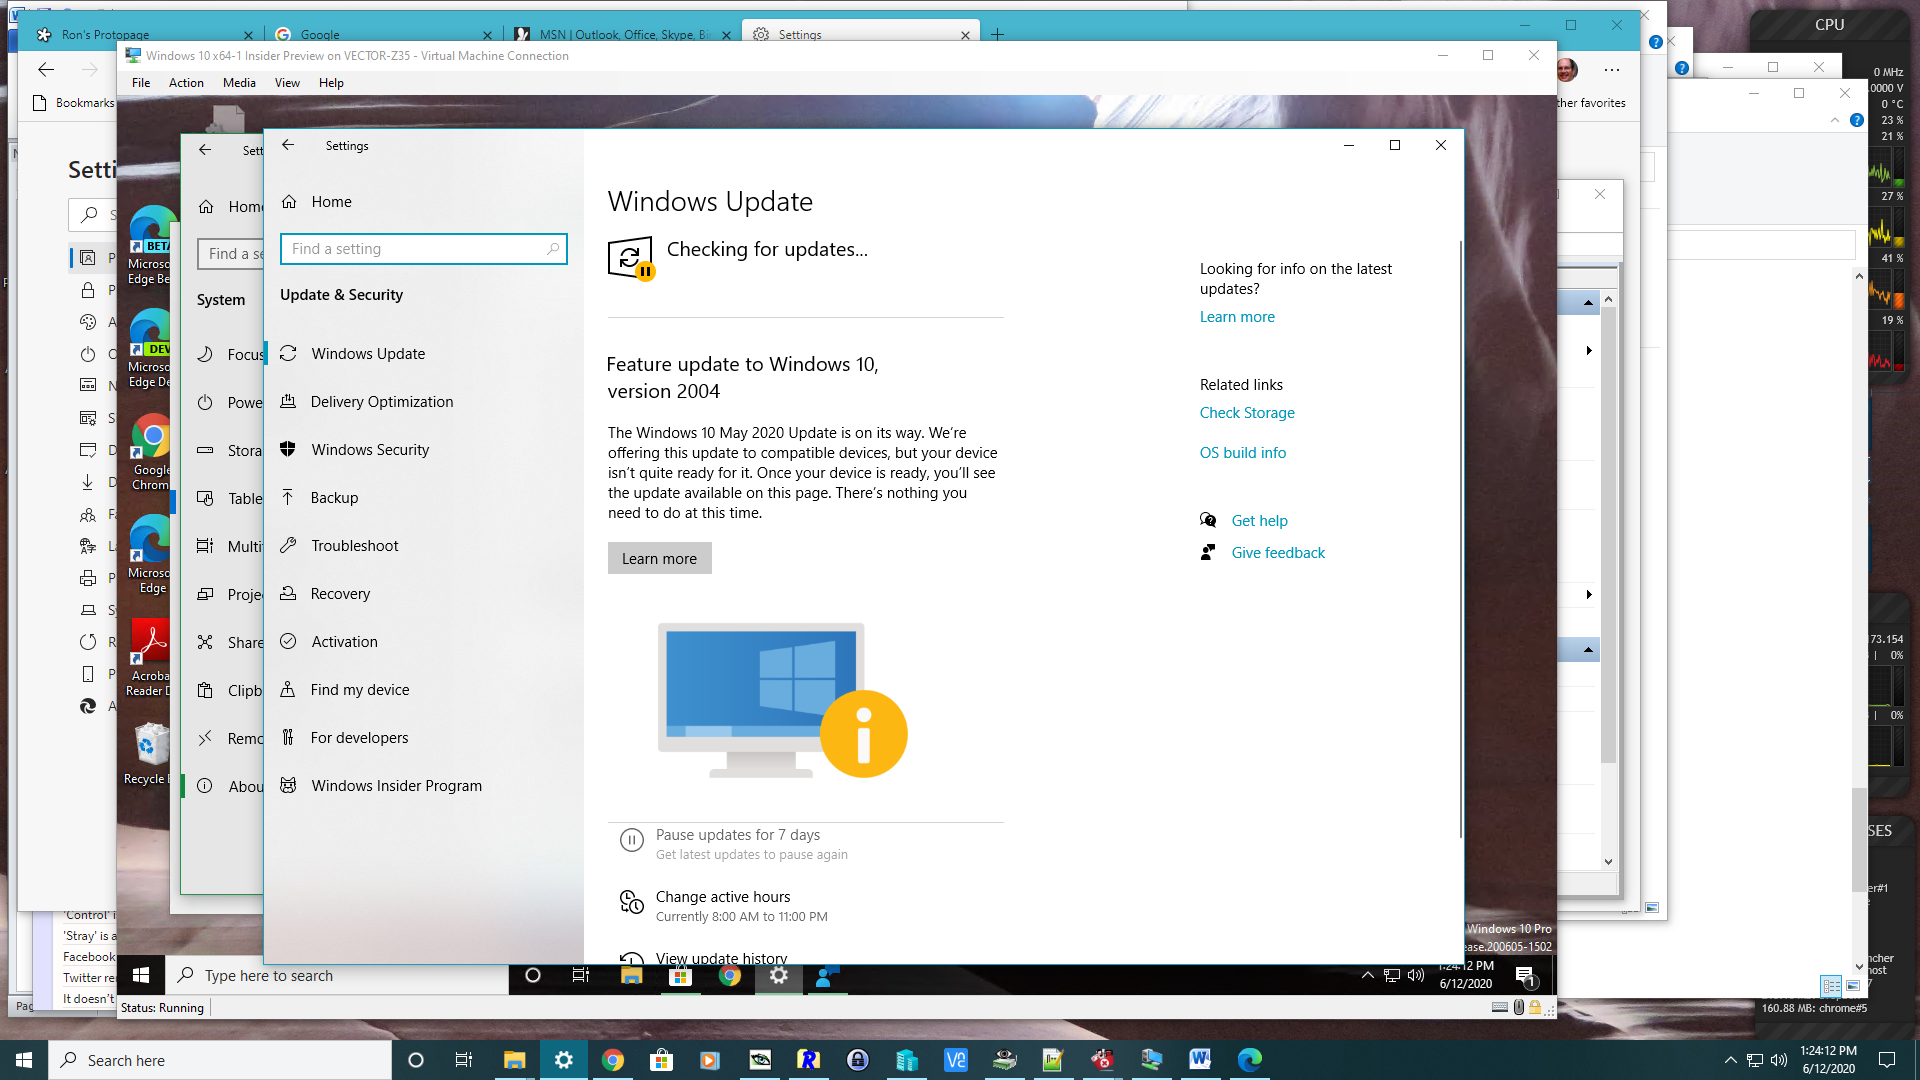Open Find my device icon

tap(288, 689)
